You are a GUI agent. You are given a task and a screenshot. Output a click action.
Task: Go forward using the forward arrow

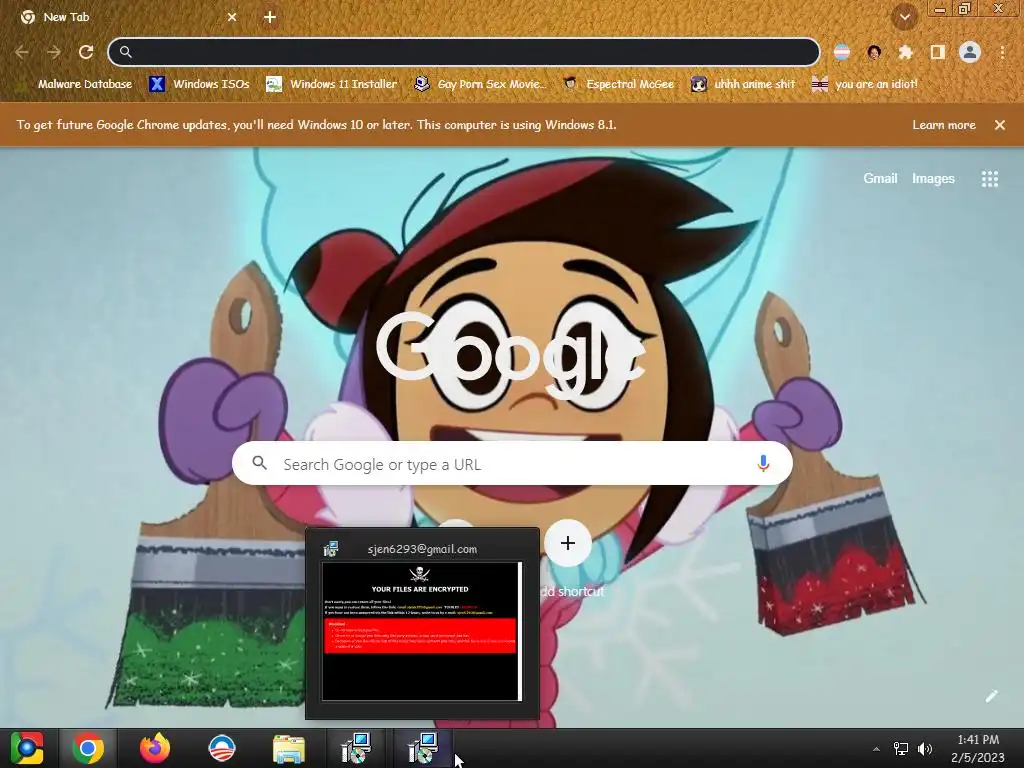(54, 52)
